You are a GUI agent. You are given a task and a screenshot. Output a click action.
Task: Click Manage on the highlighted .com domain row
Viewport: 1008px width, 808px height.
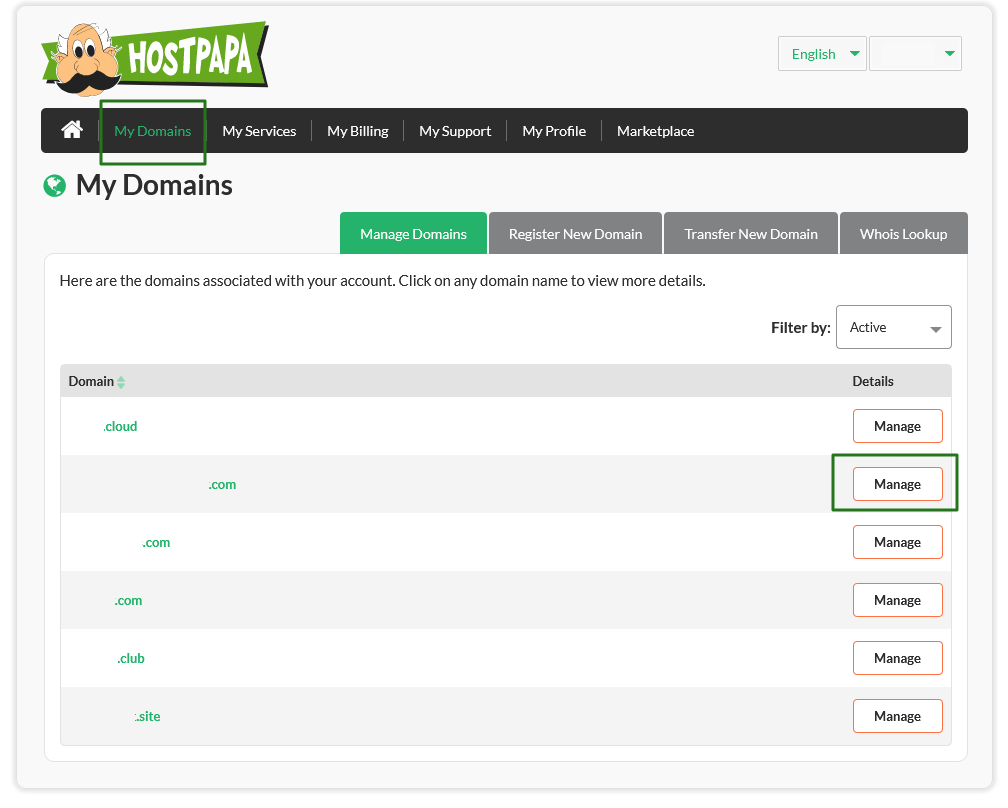[897, 484]
